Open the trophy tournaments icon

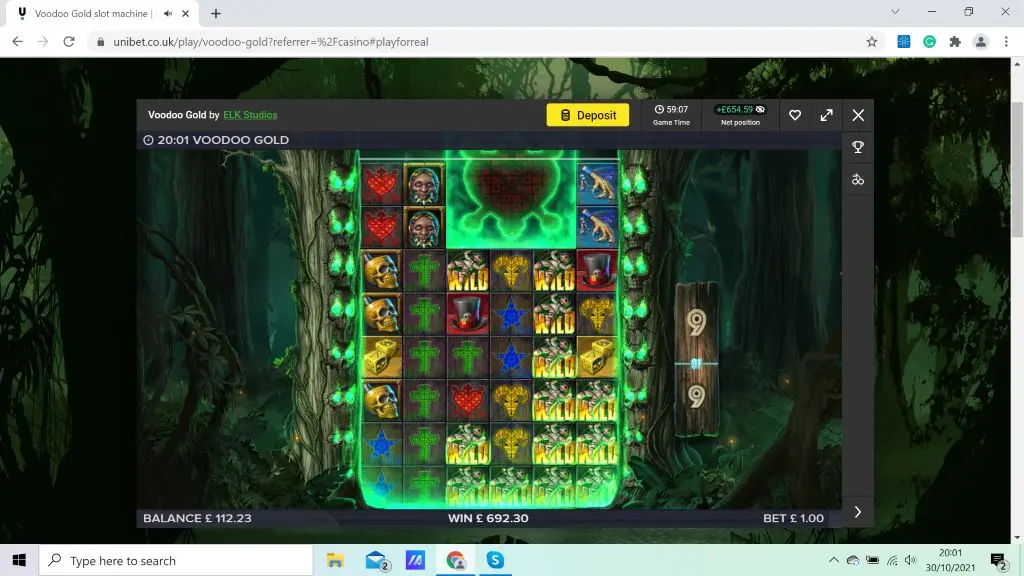[858, 147]
